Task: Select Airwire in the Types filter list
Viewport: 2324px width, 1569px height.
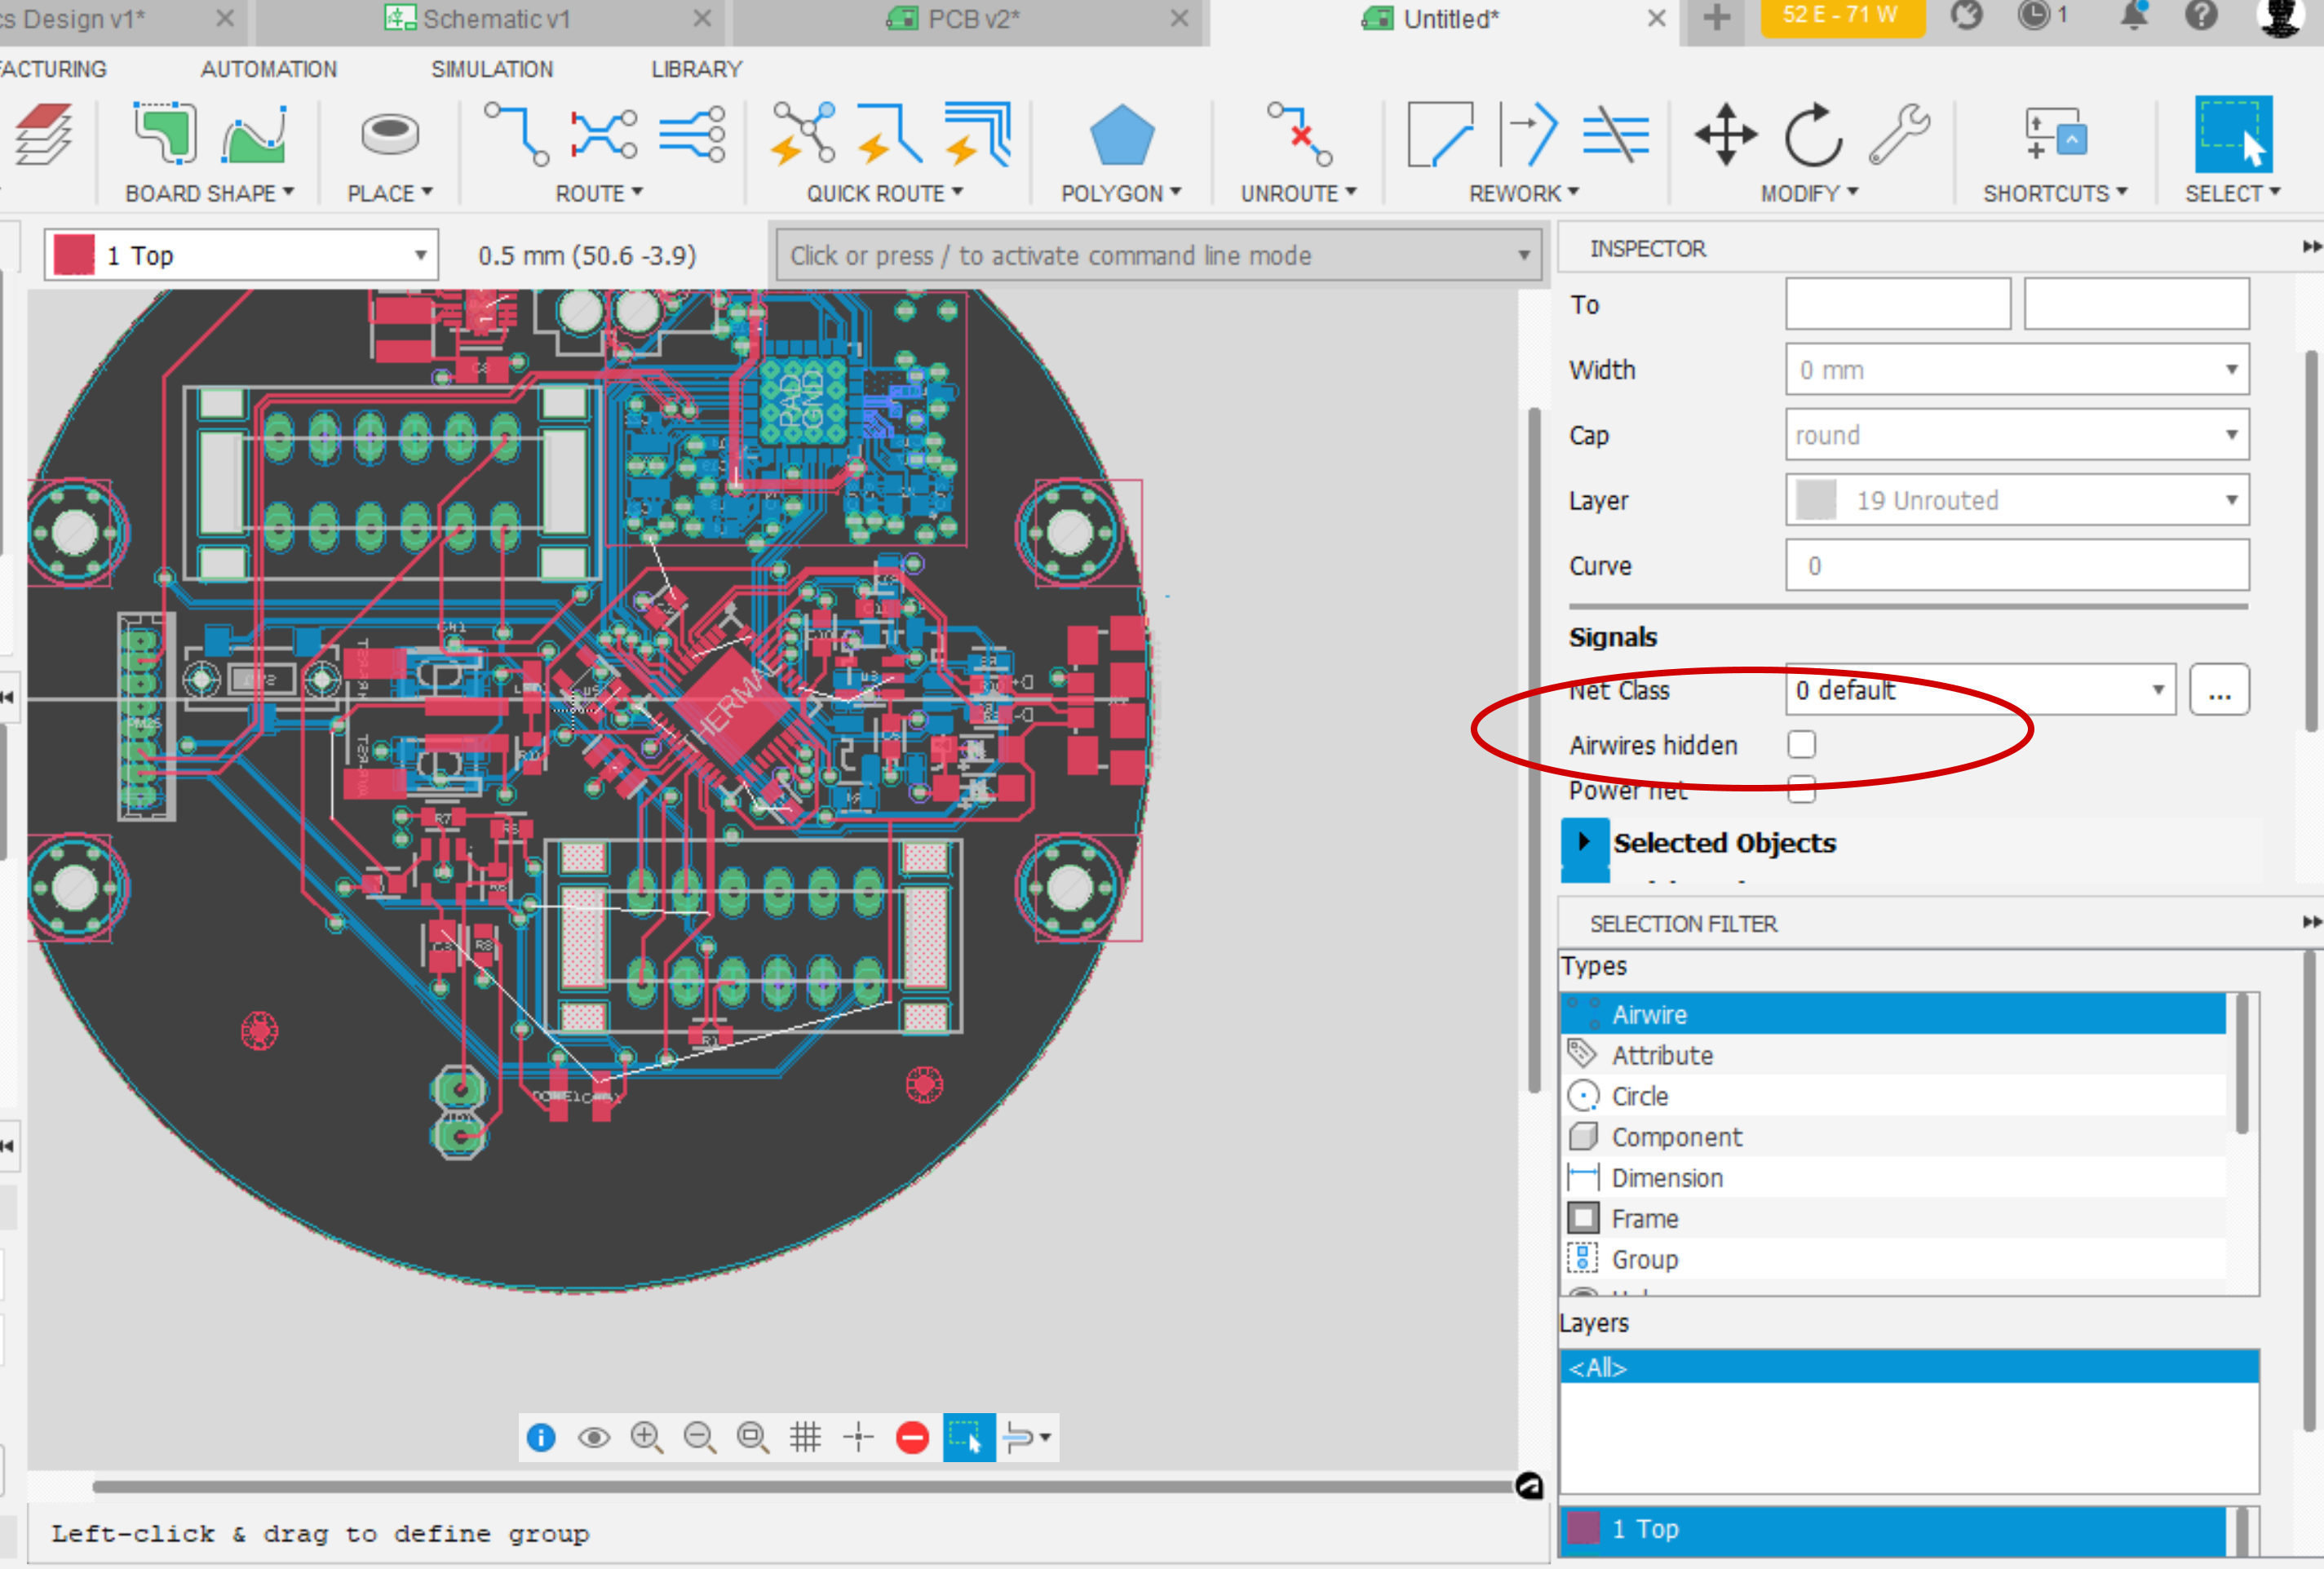Action: click(x=1890, y=1013)
